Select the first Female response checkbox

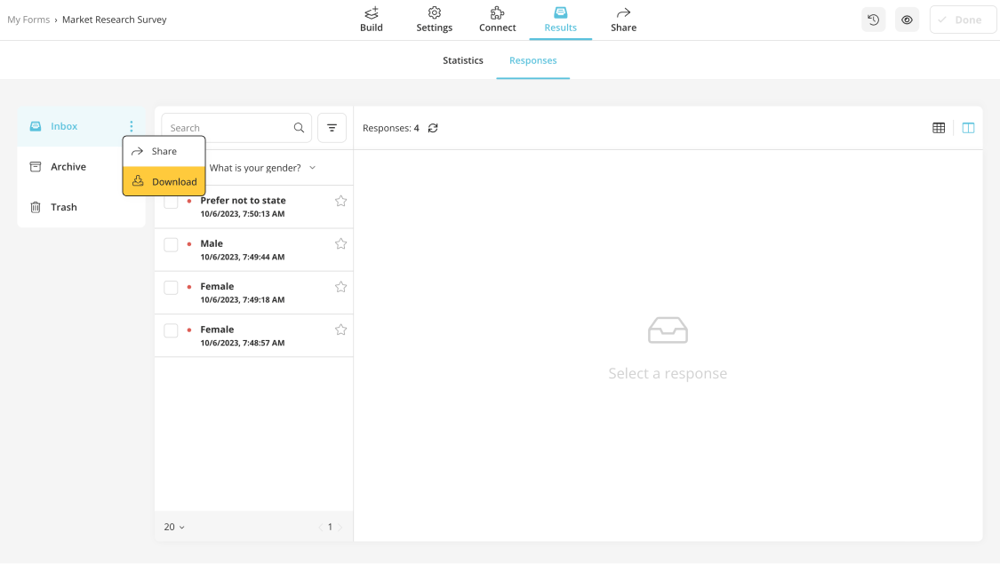click(x=171, y=288)
